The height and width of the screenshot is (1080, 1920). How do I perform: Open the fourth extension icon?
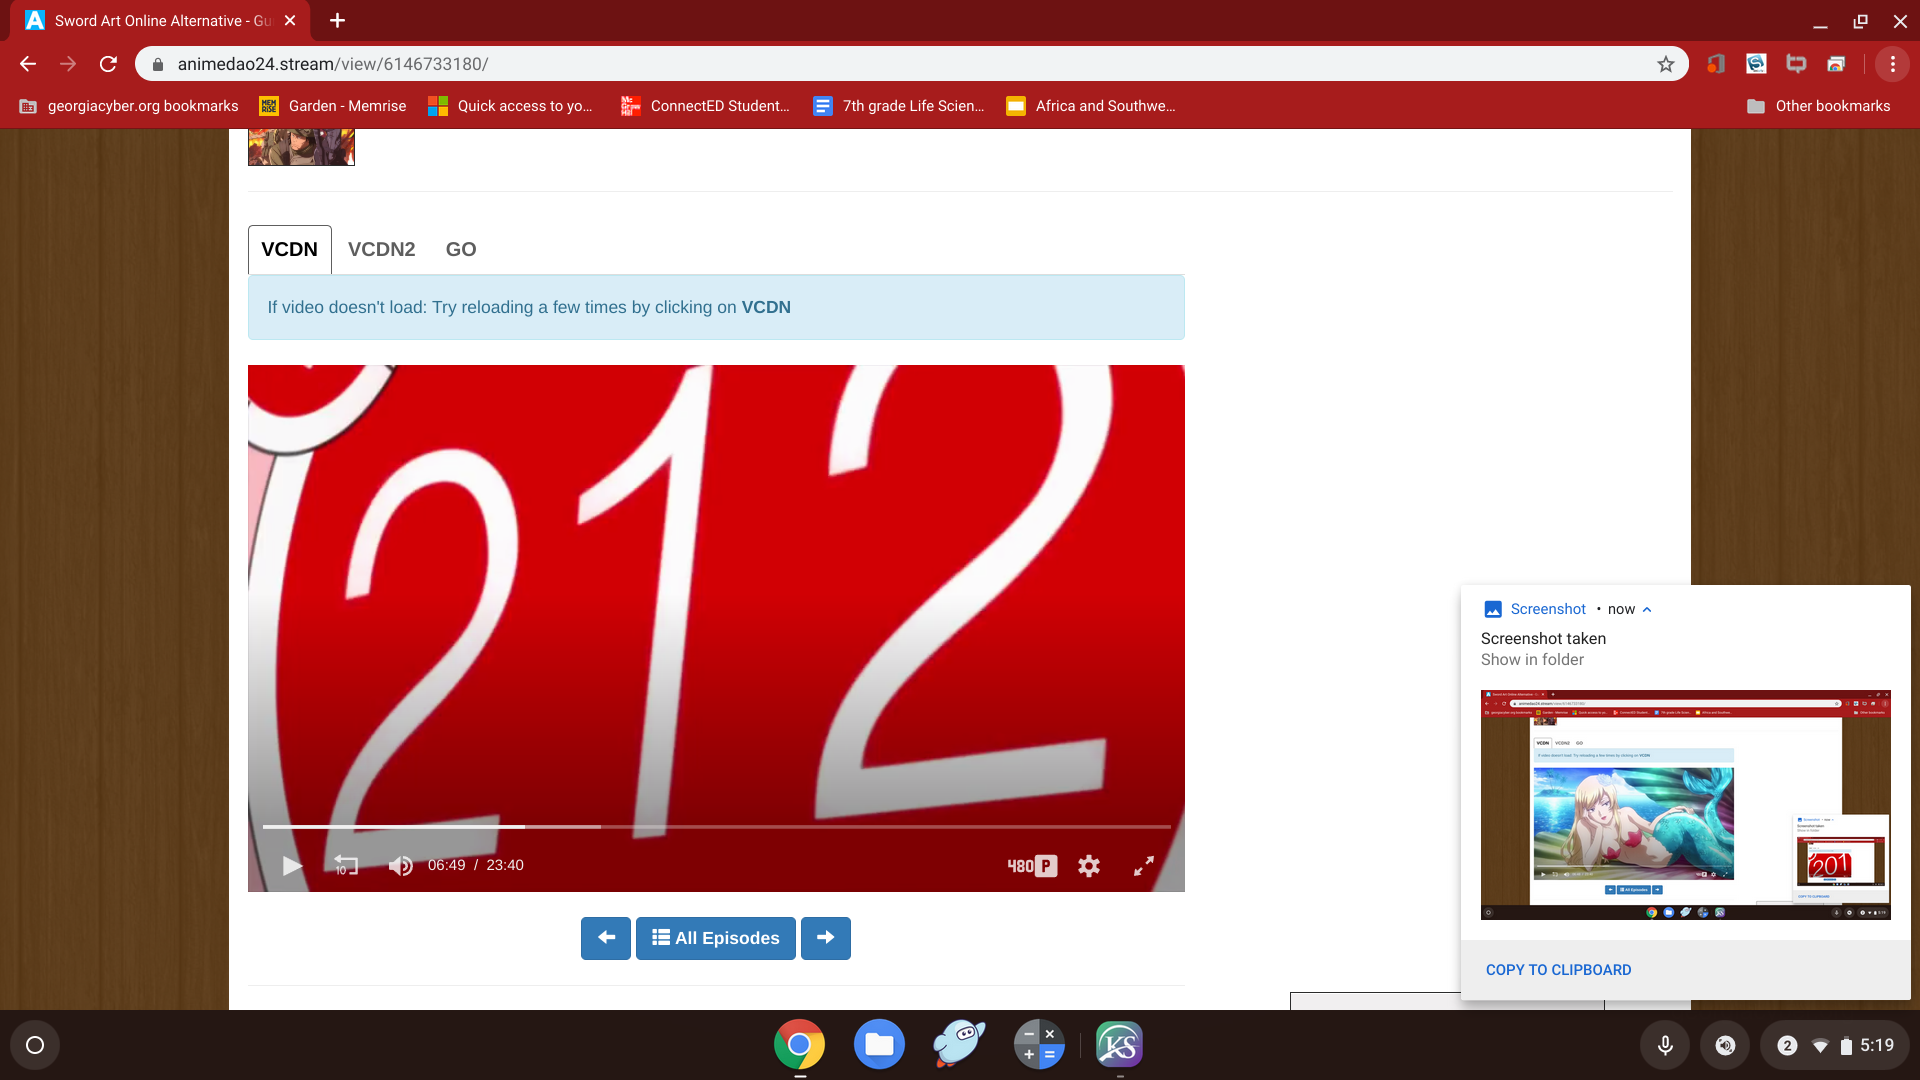pos(1836,64)
